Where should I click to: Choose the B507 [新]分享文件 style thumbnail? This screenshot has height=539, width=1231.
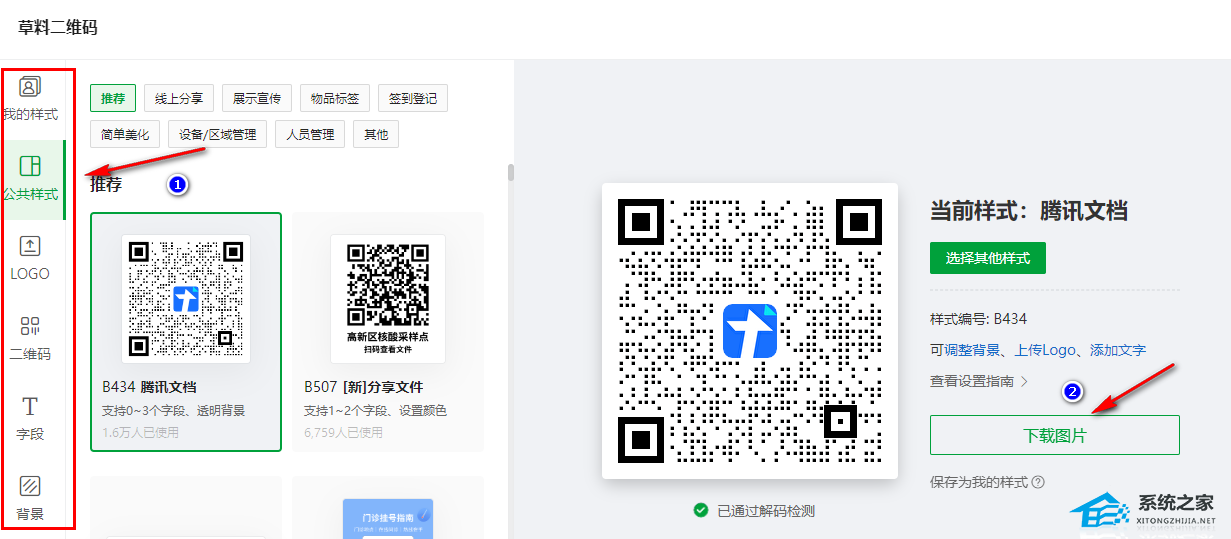point(388,298)
